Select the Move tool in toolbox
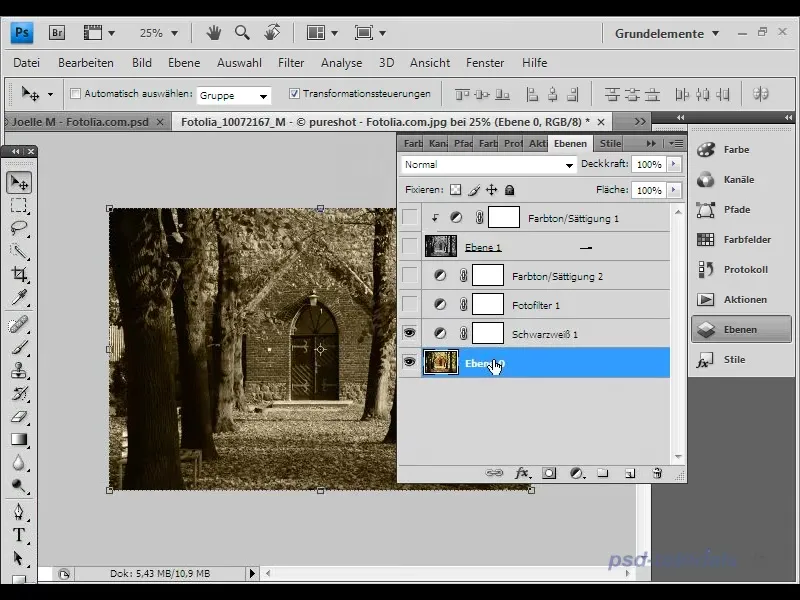The height and width of the screenshot is (600, 800). pos(19,183)
